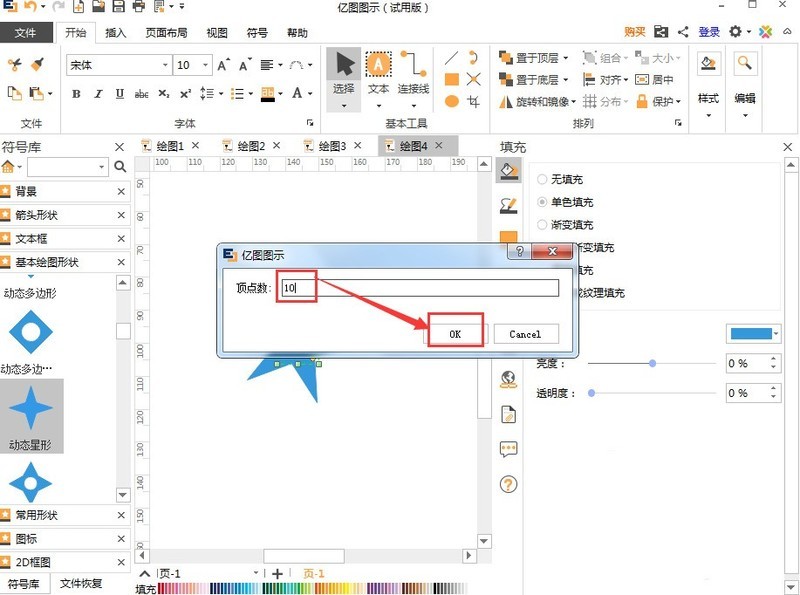Screen dimensions: 800x595
Task: Apply strikethrough formatting icon
Action: [141, 94]
